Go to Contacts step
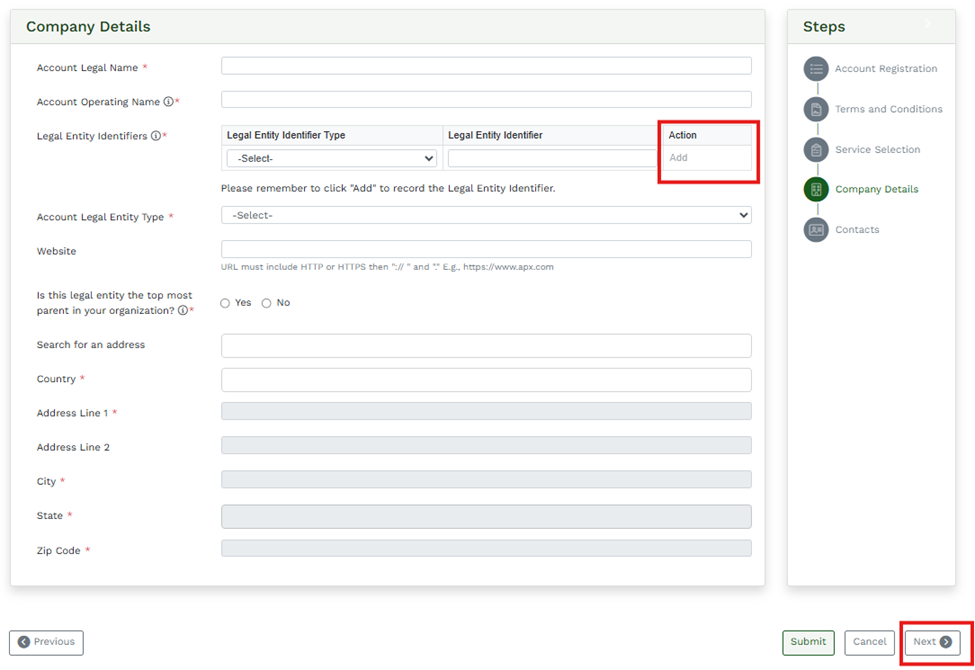Image resolution: width=975 pixels, height=670 pixels. point(857,230)
